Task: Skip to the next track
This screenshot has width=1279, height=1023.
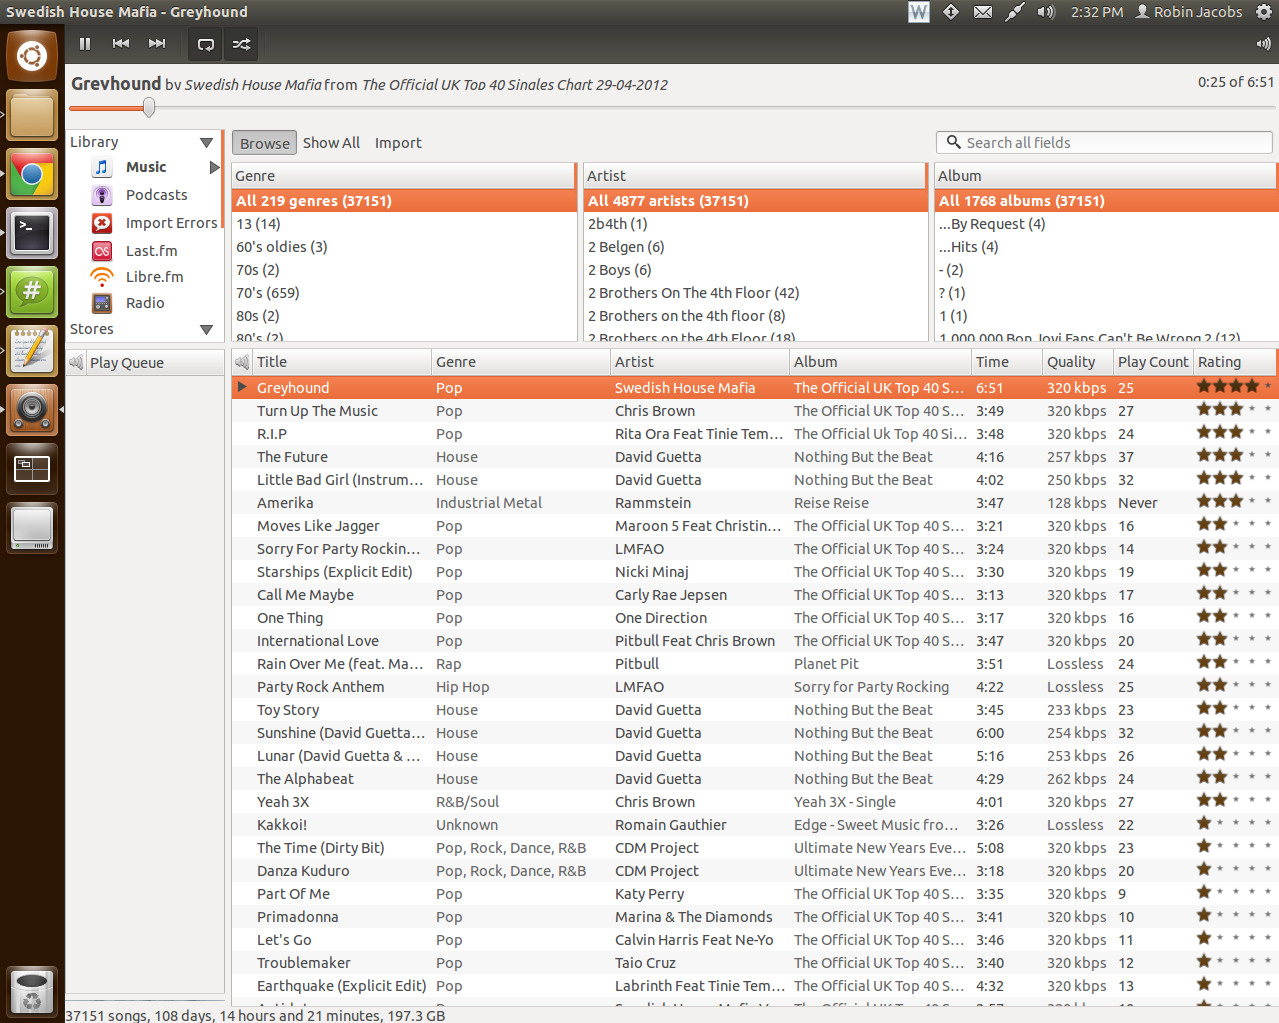Action: pyautogui.click(x=157, y=44)
